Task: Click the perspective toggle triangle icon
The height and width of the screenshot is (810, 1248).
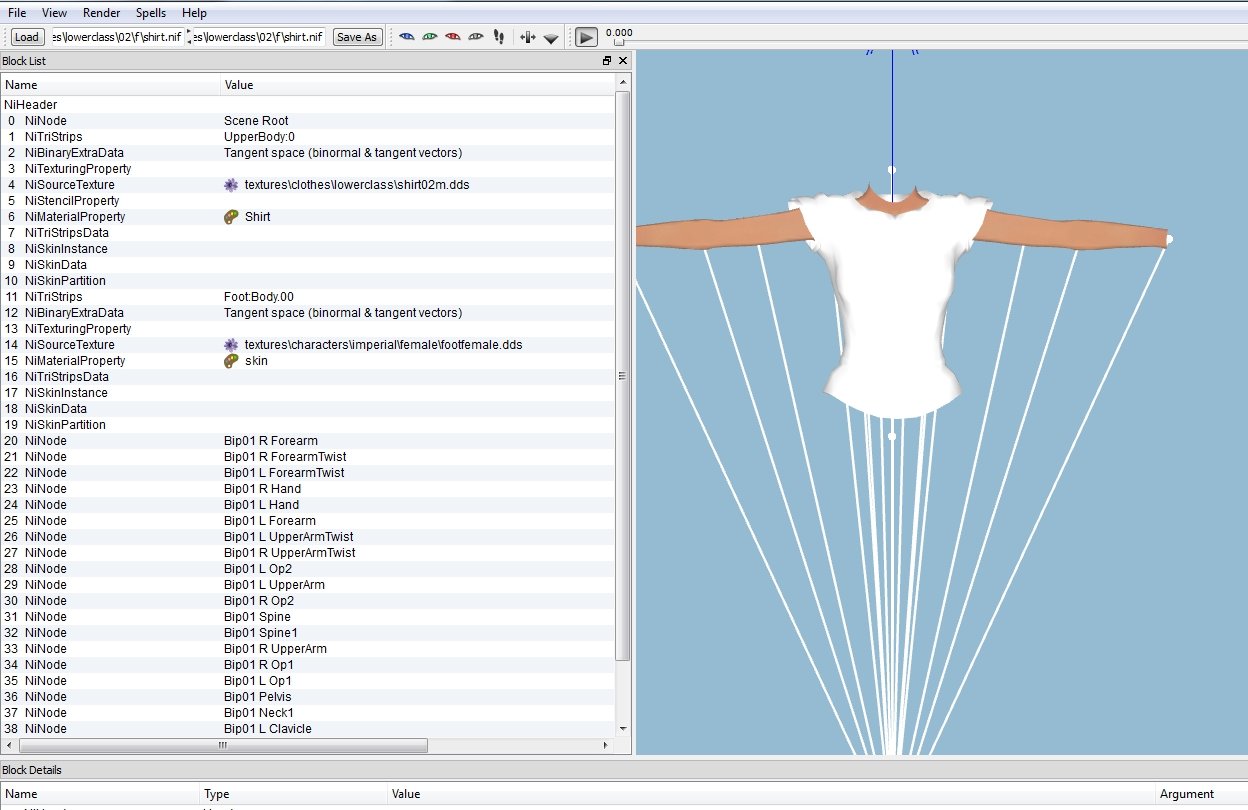Action: click(551, 38)
